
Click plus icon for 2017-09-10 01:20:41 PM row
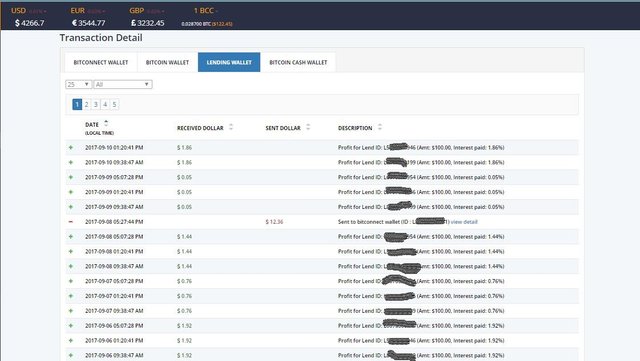point(71,147)
